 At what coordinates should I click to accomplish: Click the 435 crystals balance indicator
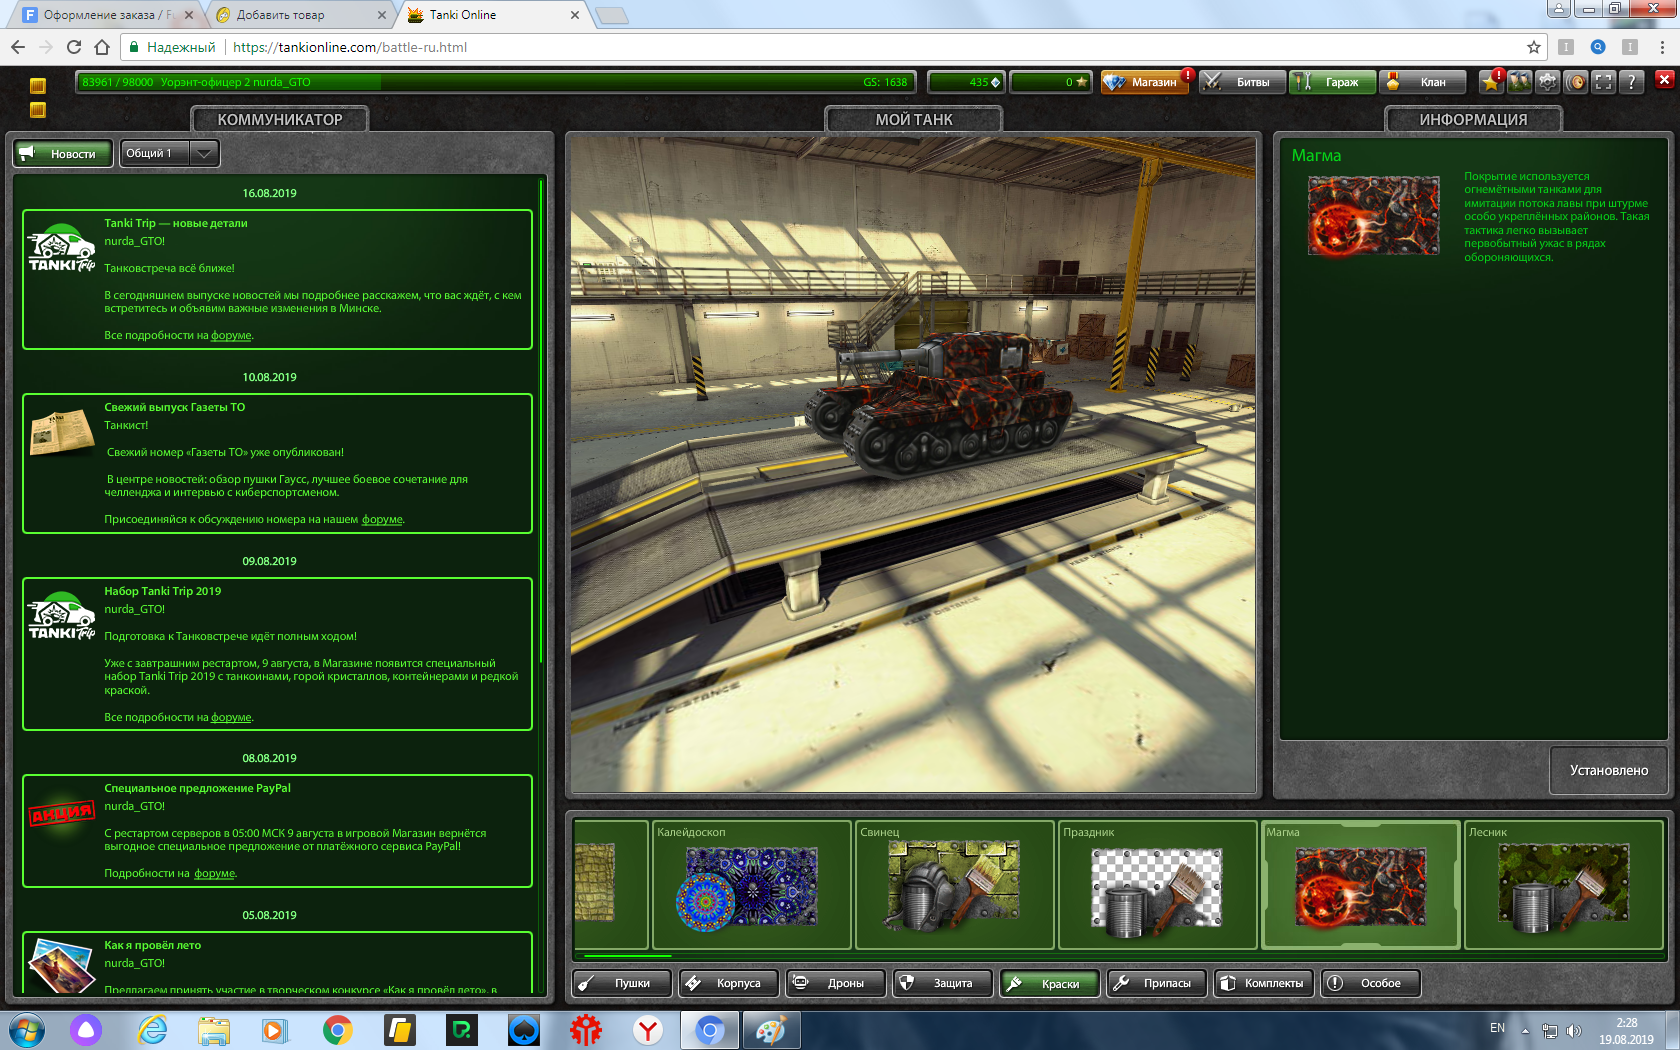tap(966, 82)
